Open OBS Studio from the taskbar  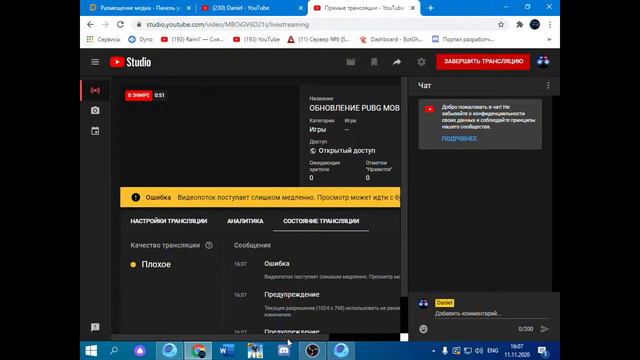pos(312,351)
